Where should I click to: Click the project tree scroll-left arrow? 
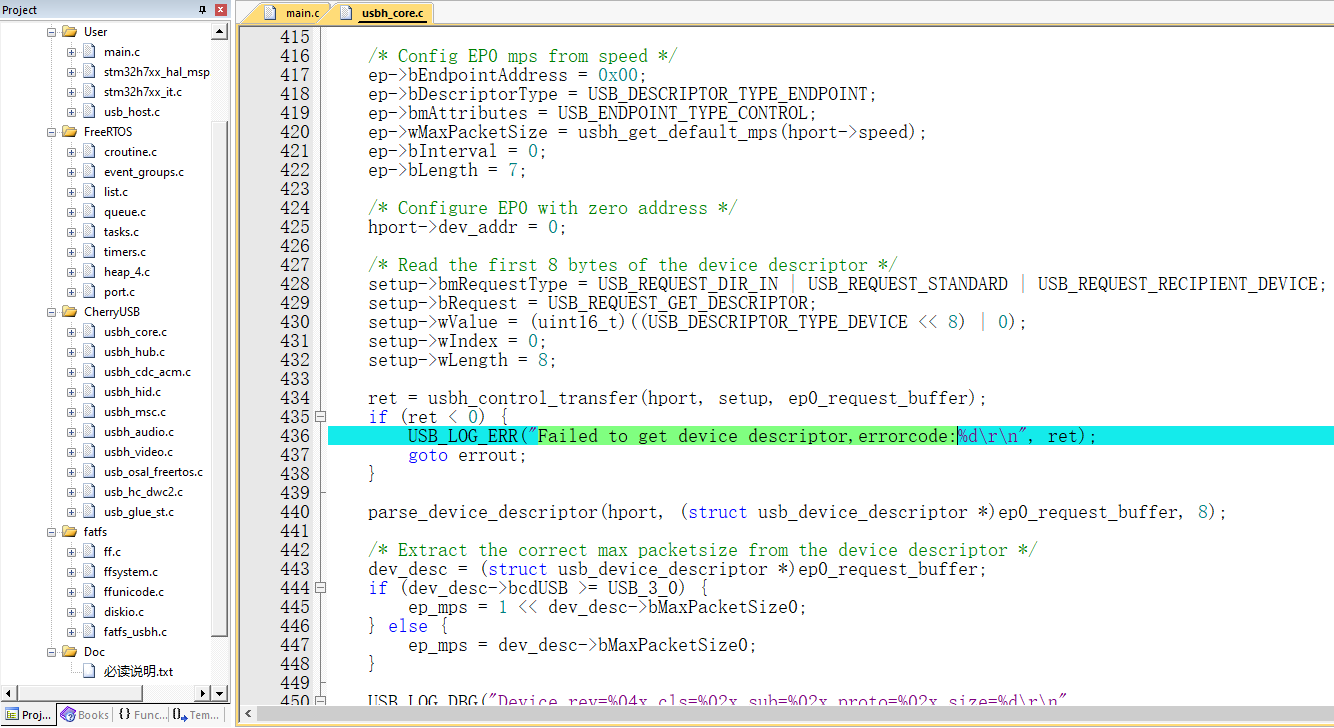(x=8, y=693)
